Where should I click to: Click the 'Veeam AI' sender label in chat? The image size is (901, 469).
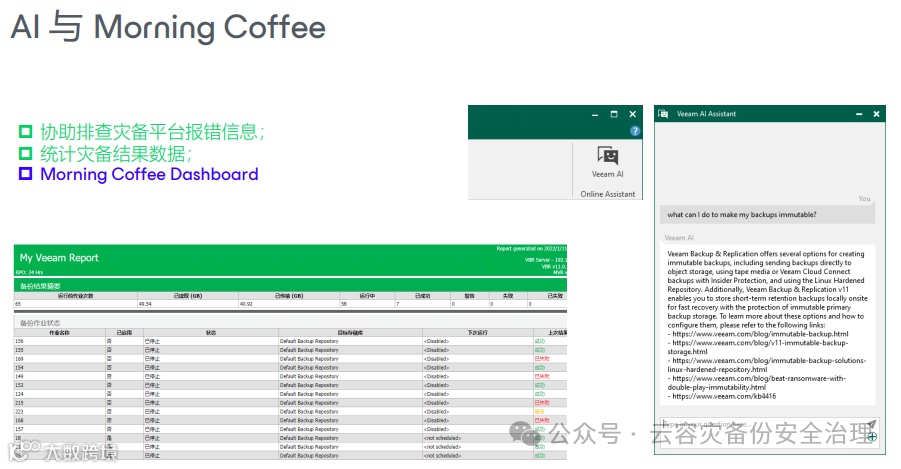point(679,237)
